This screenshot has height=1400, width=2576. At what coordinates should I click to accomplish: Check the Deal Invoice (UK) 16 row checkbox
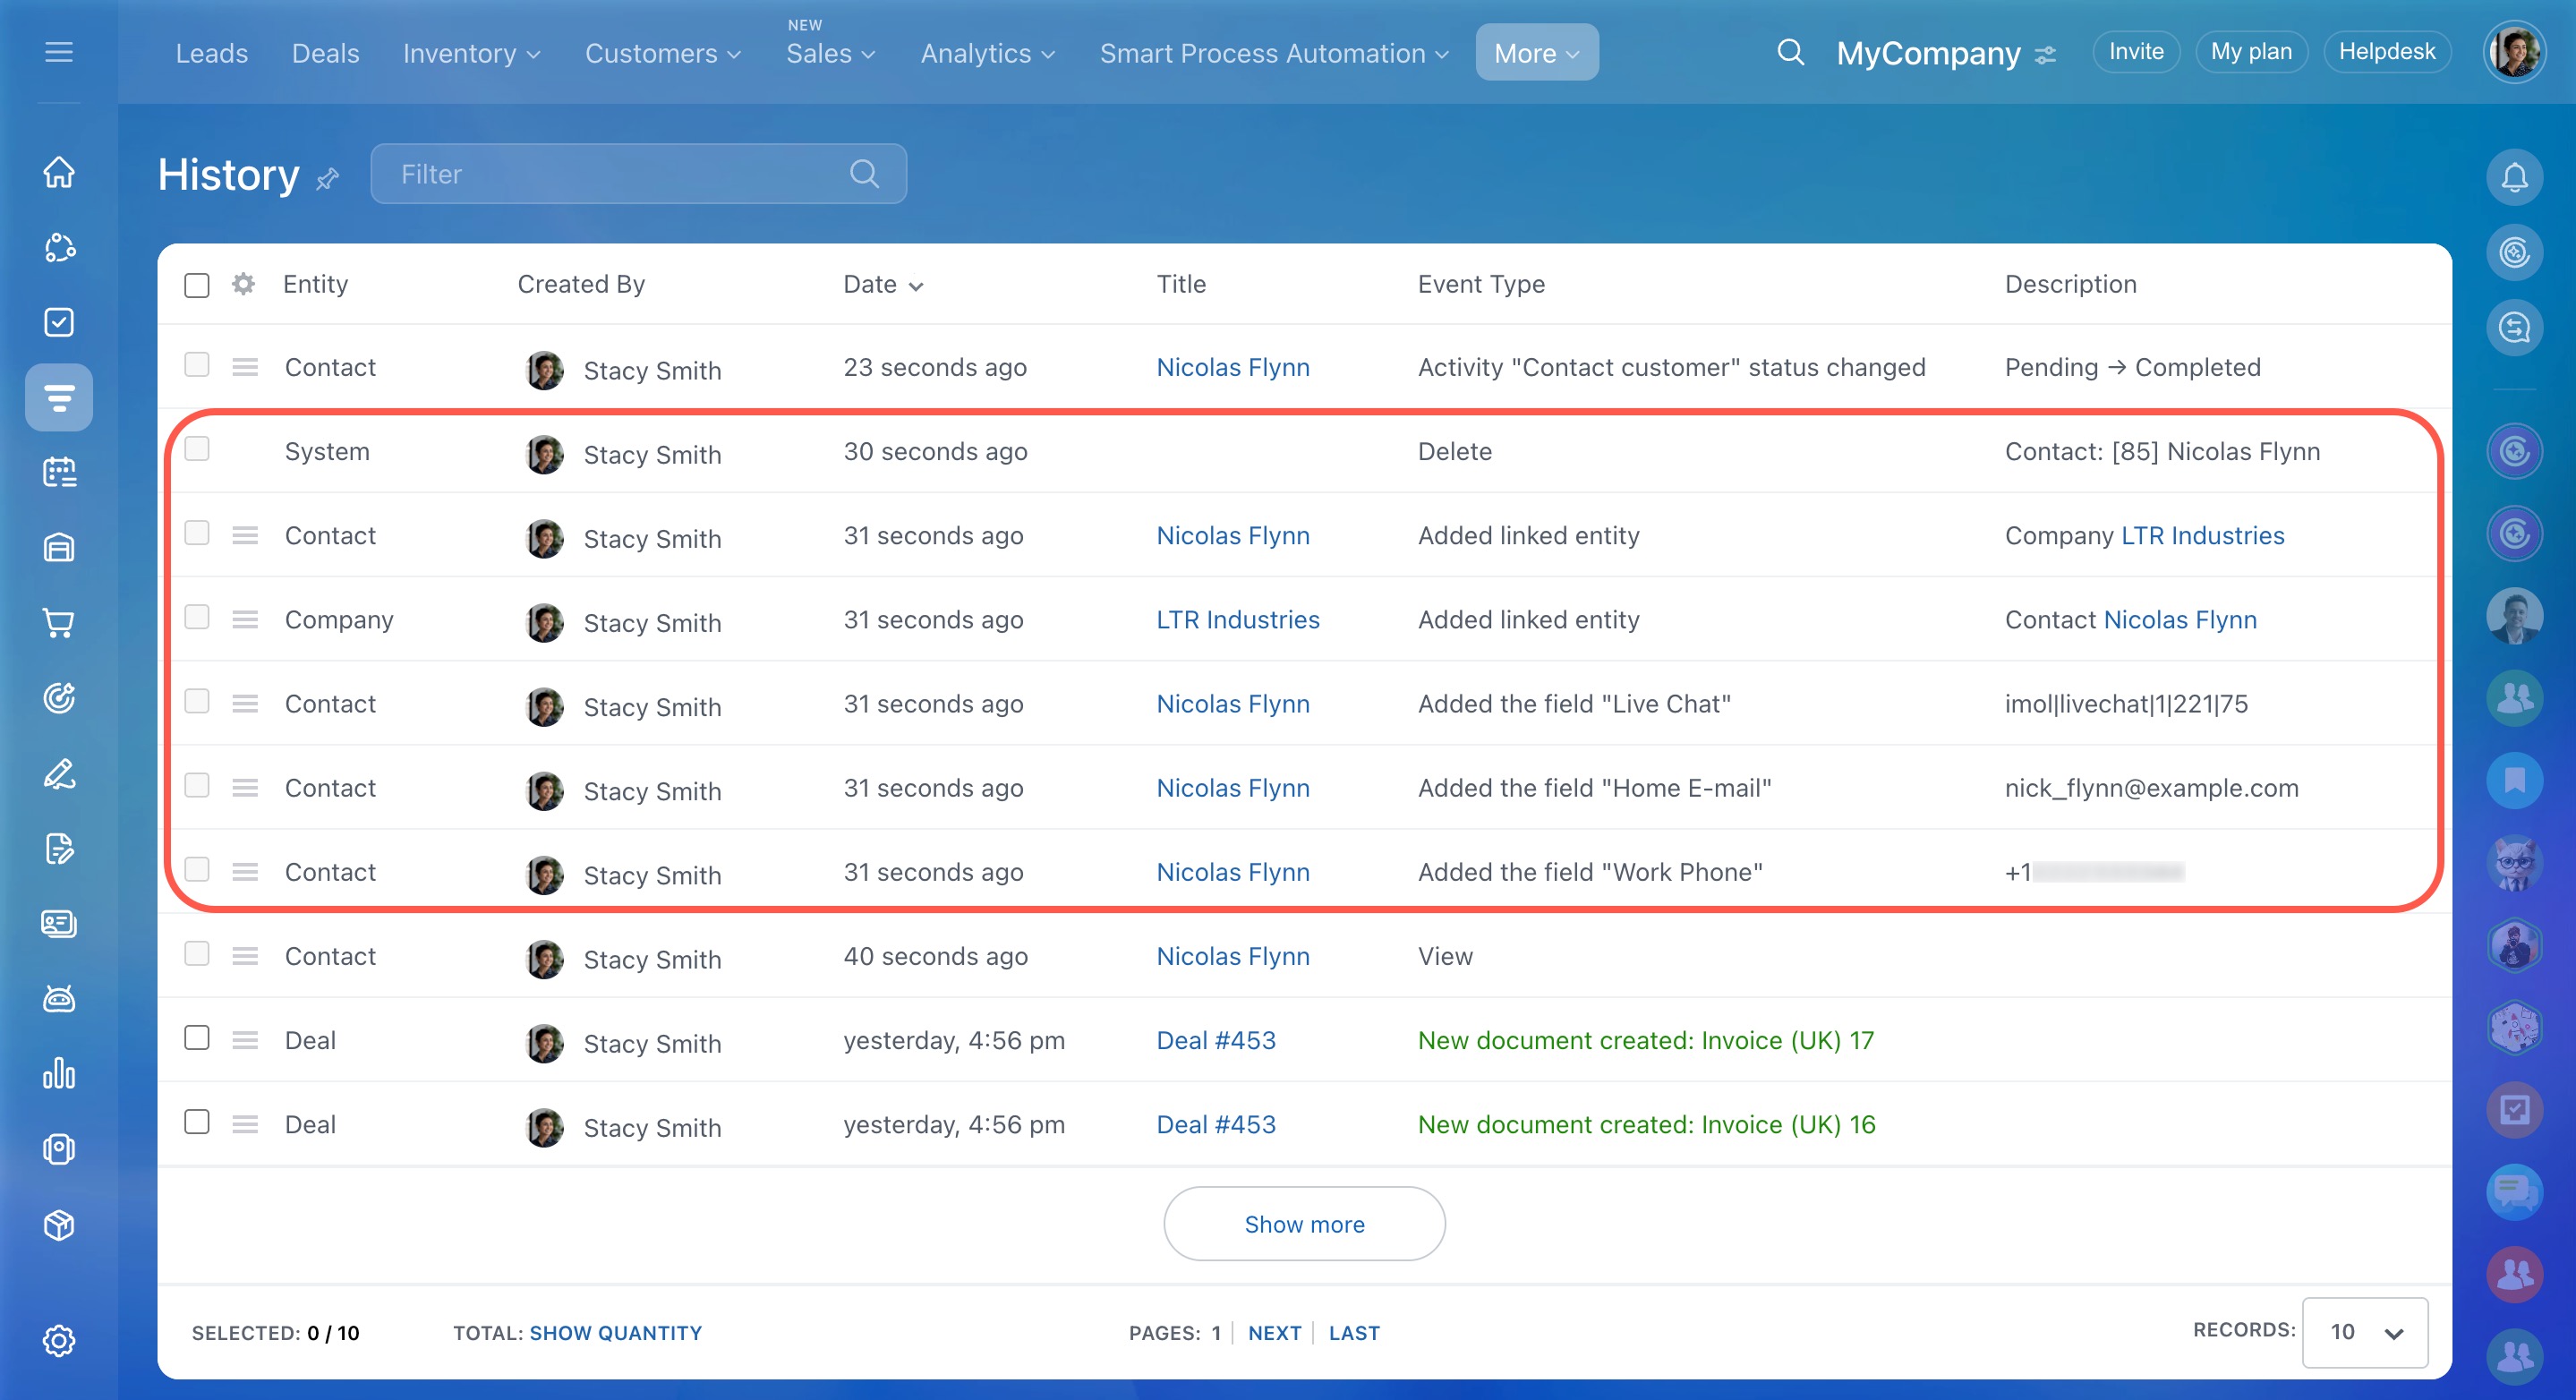pos(197,1122)
